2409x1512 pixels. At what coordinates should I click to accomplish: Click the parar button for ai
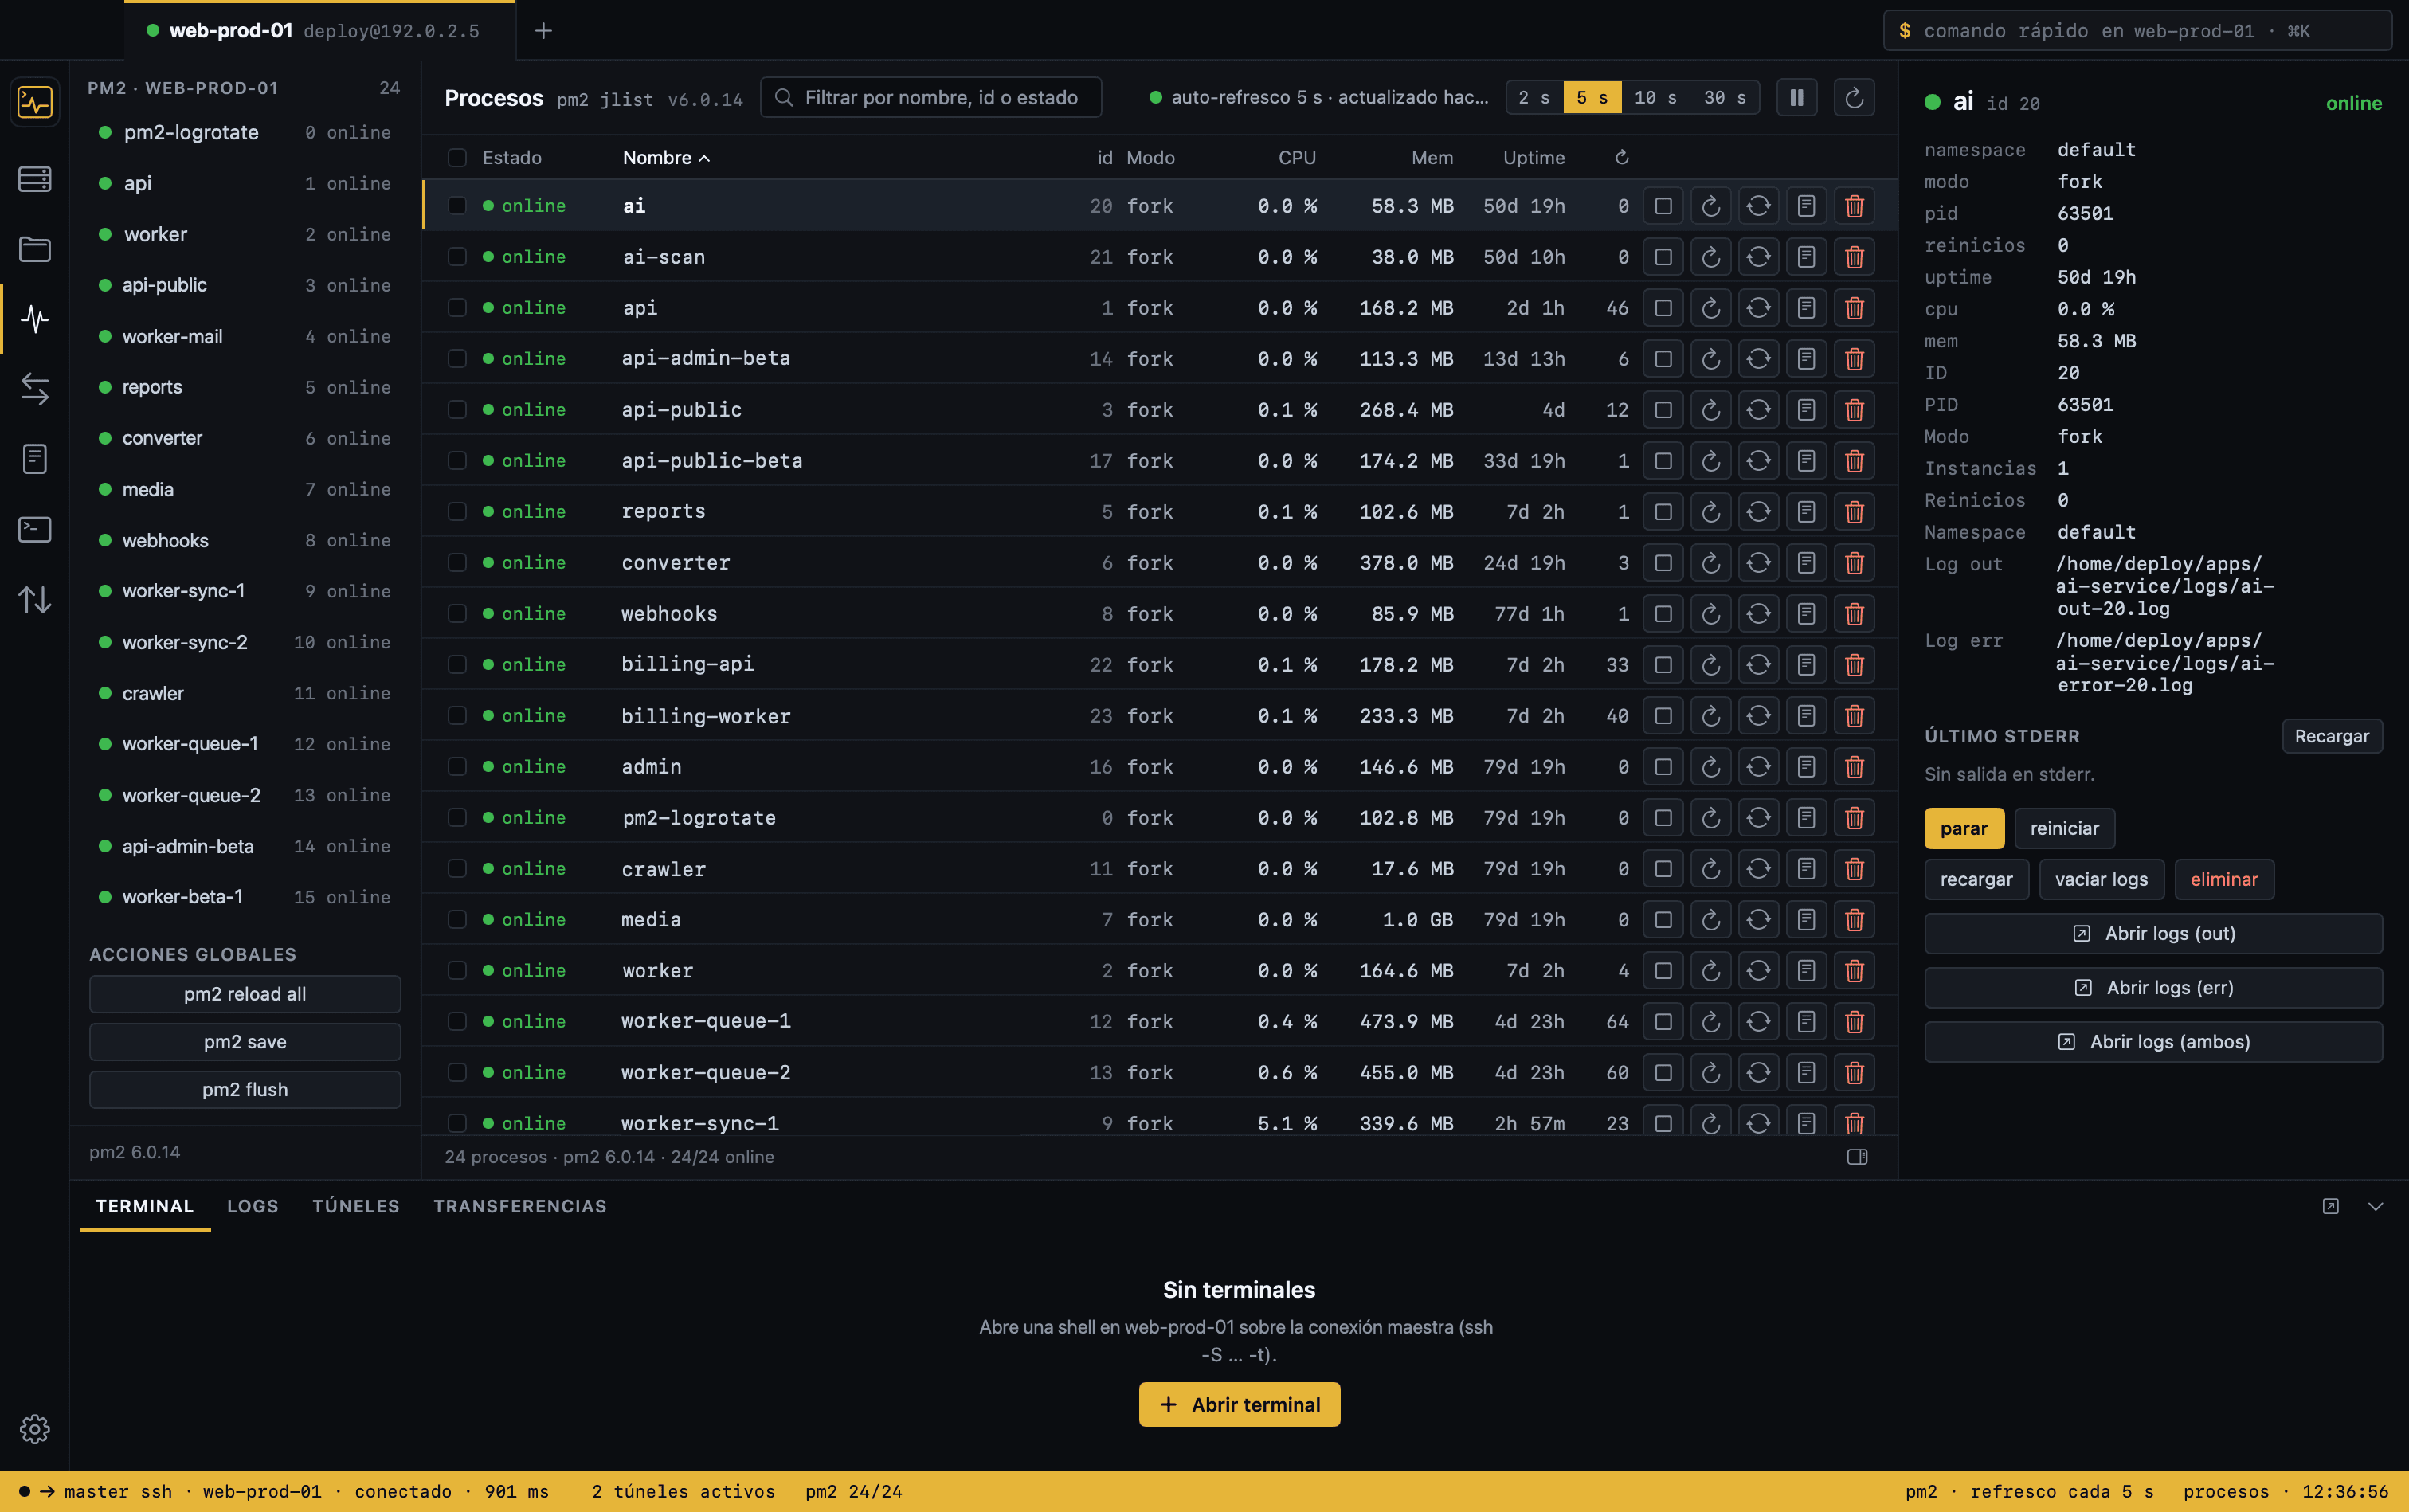(1964, 828)
